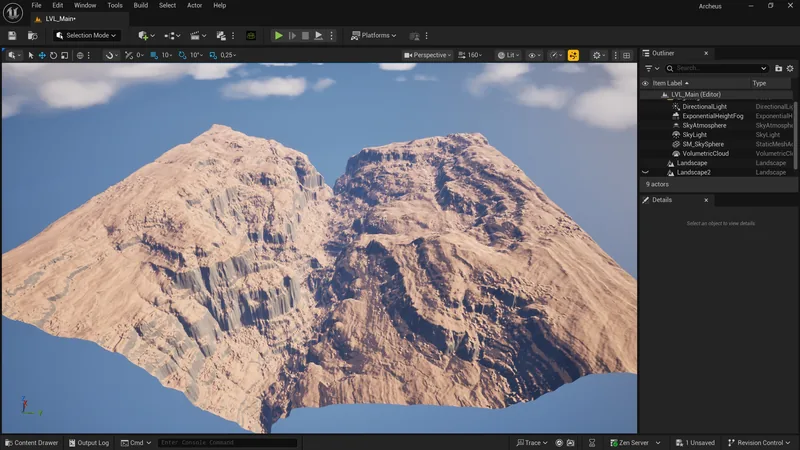This screenshot has width=800, height=450.
Task: Open the Blueprints dropdown
Action: click(172, 36)
